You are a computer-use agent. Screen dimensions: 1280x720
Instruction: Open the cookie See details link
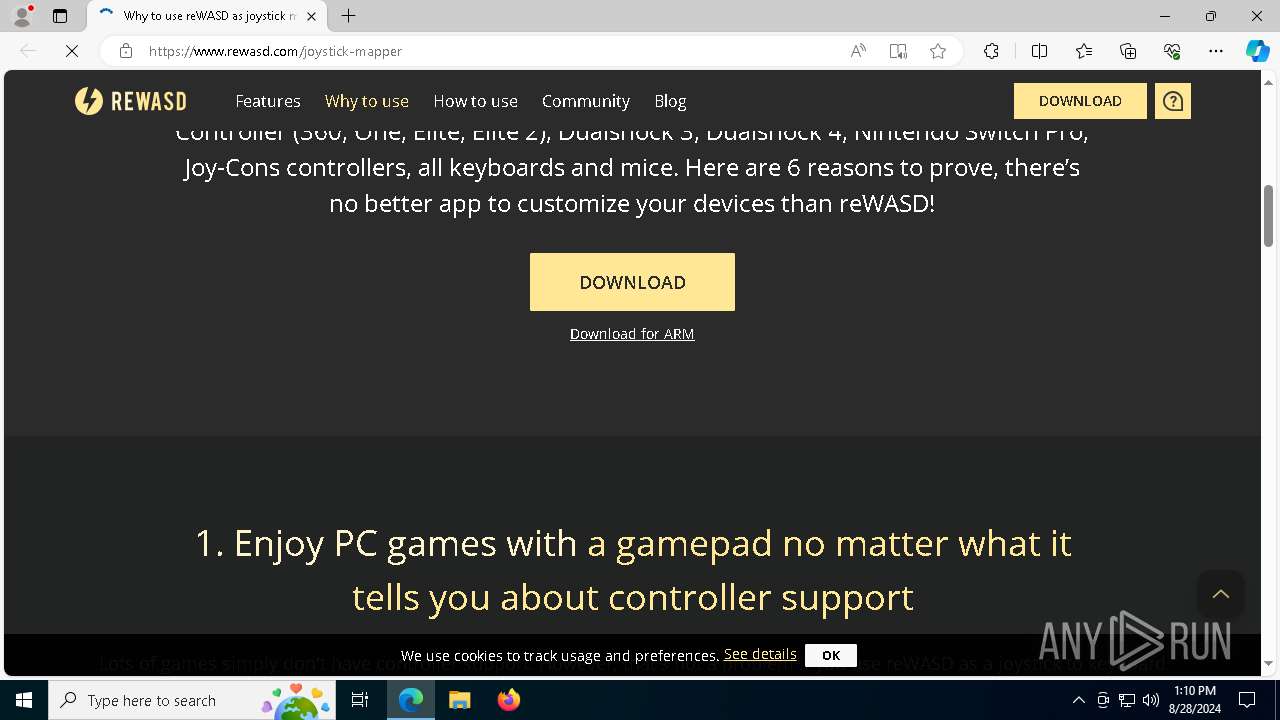click(760, 654)
